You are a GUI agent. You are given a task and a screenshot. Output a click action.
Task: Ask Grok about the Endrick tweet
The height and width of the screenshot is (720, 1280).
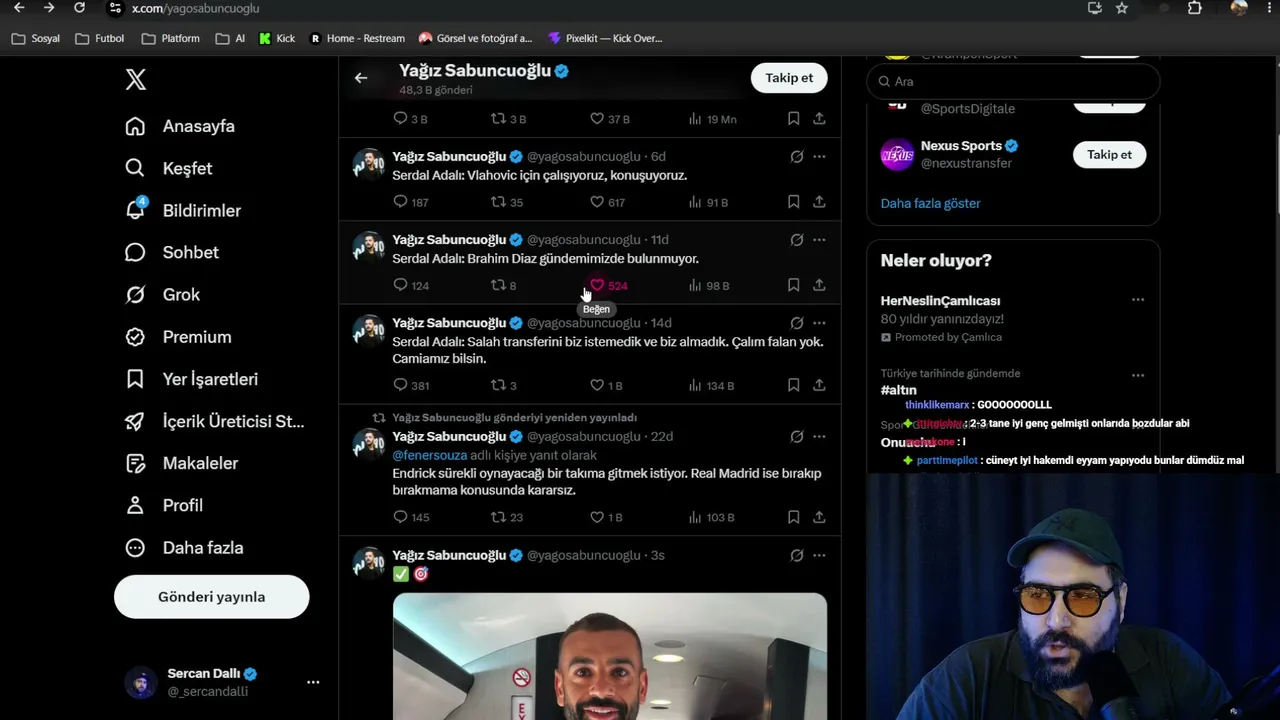coord(797,437)
